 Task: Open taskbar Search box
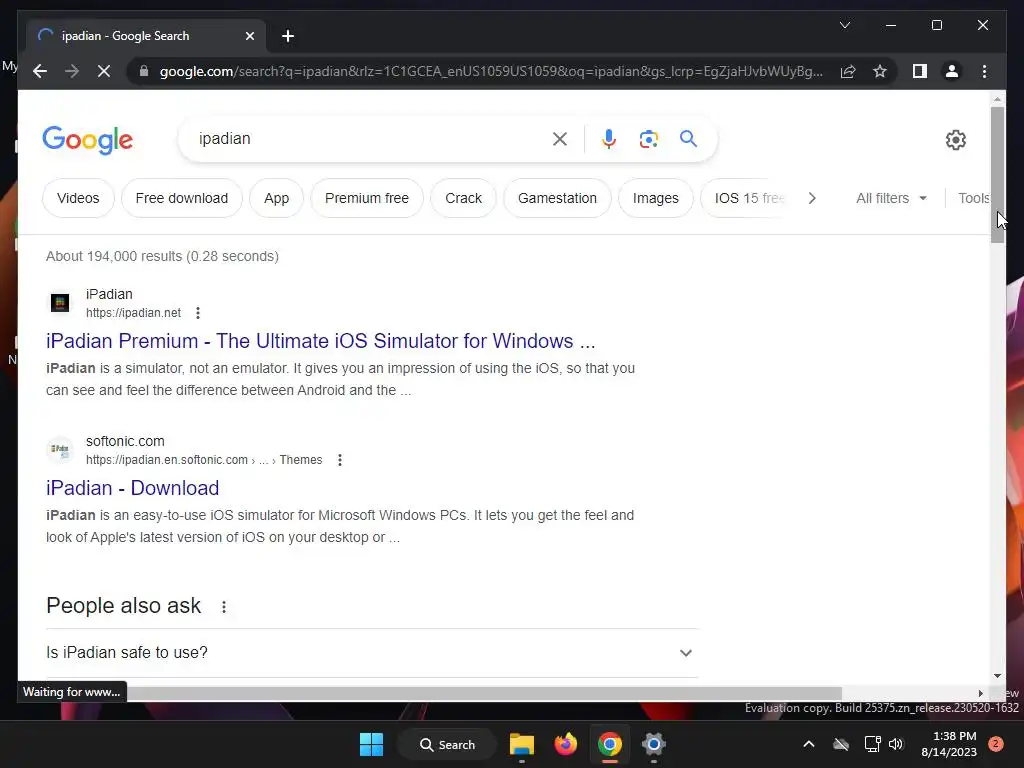pos(447,744)
